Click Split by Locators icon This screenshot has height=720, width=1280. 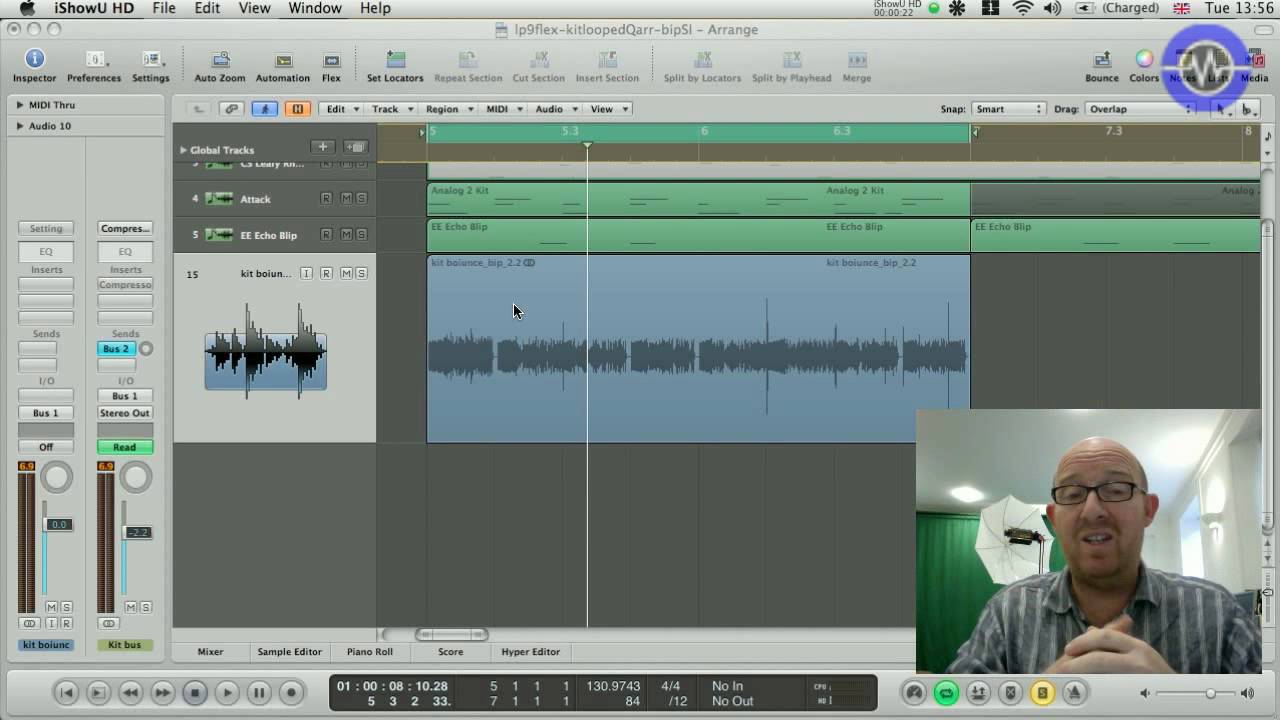[x=703, y=59]
